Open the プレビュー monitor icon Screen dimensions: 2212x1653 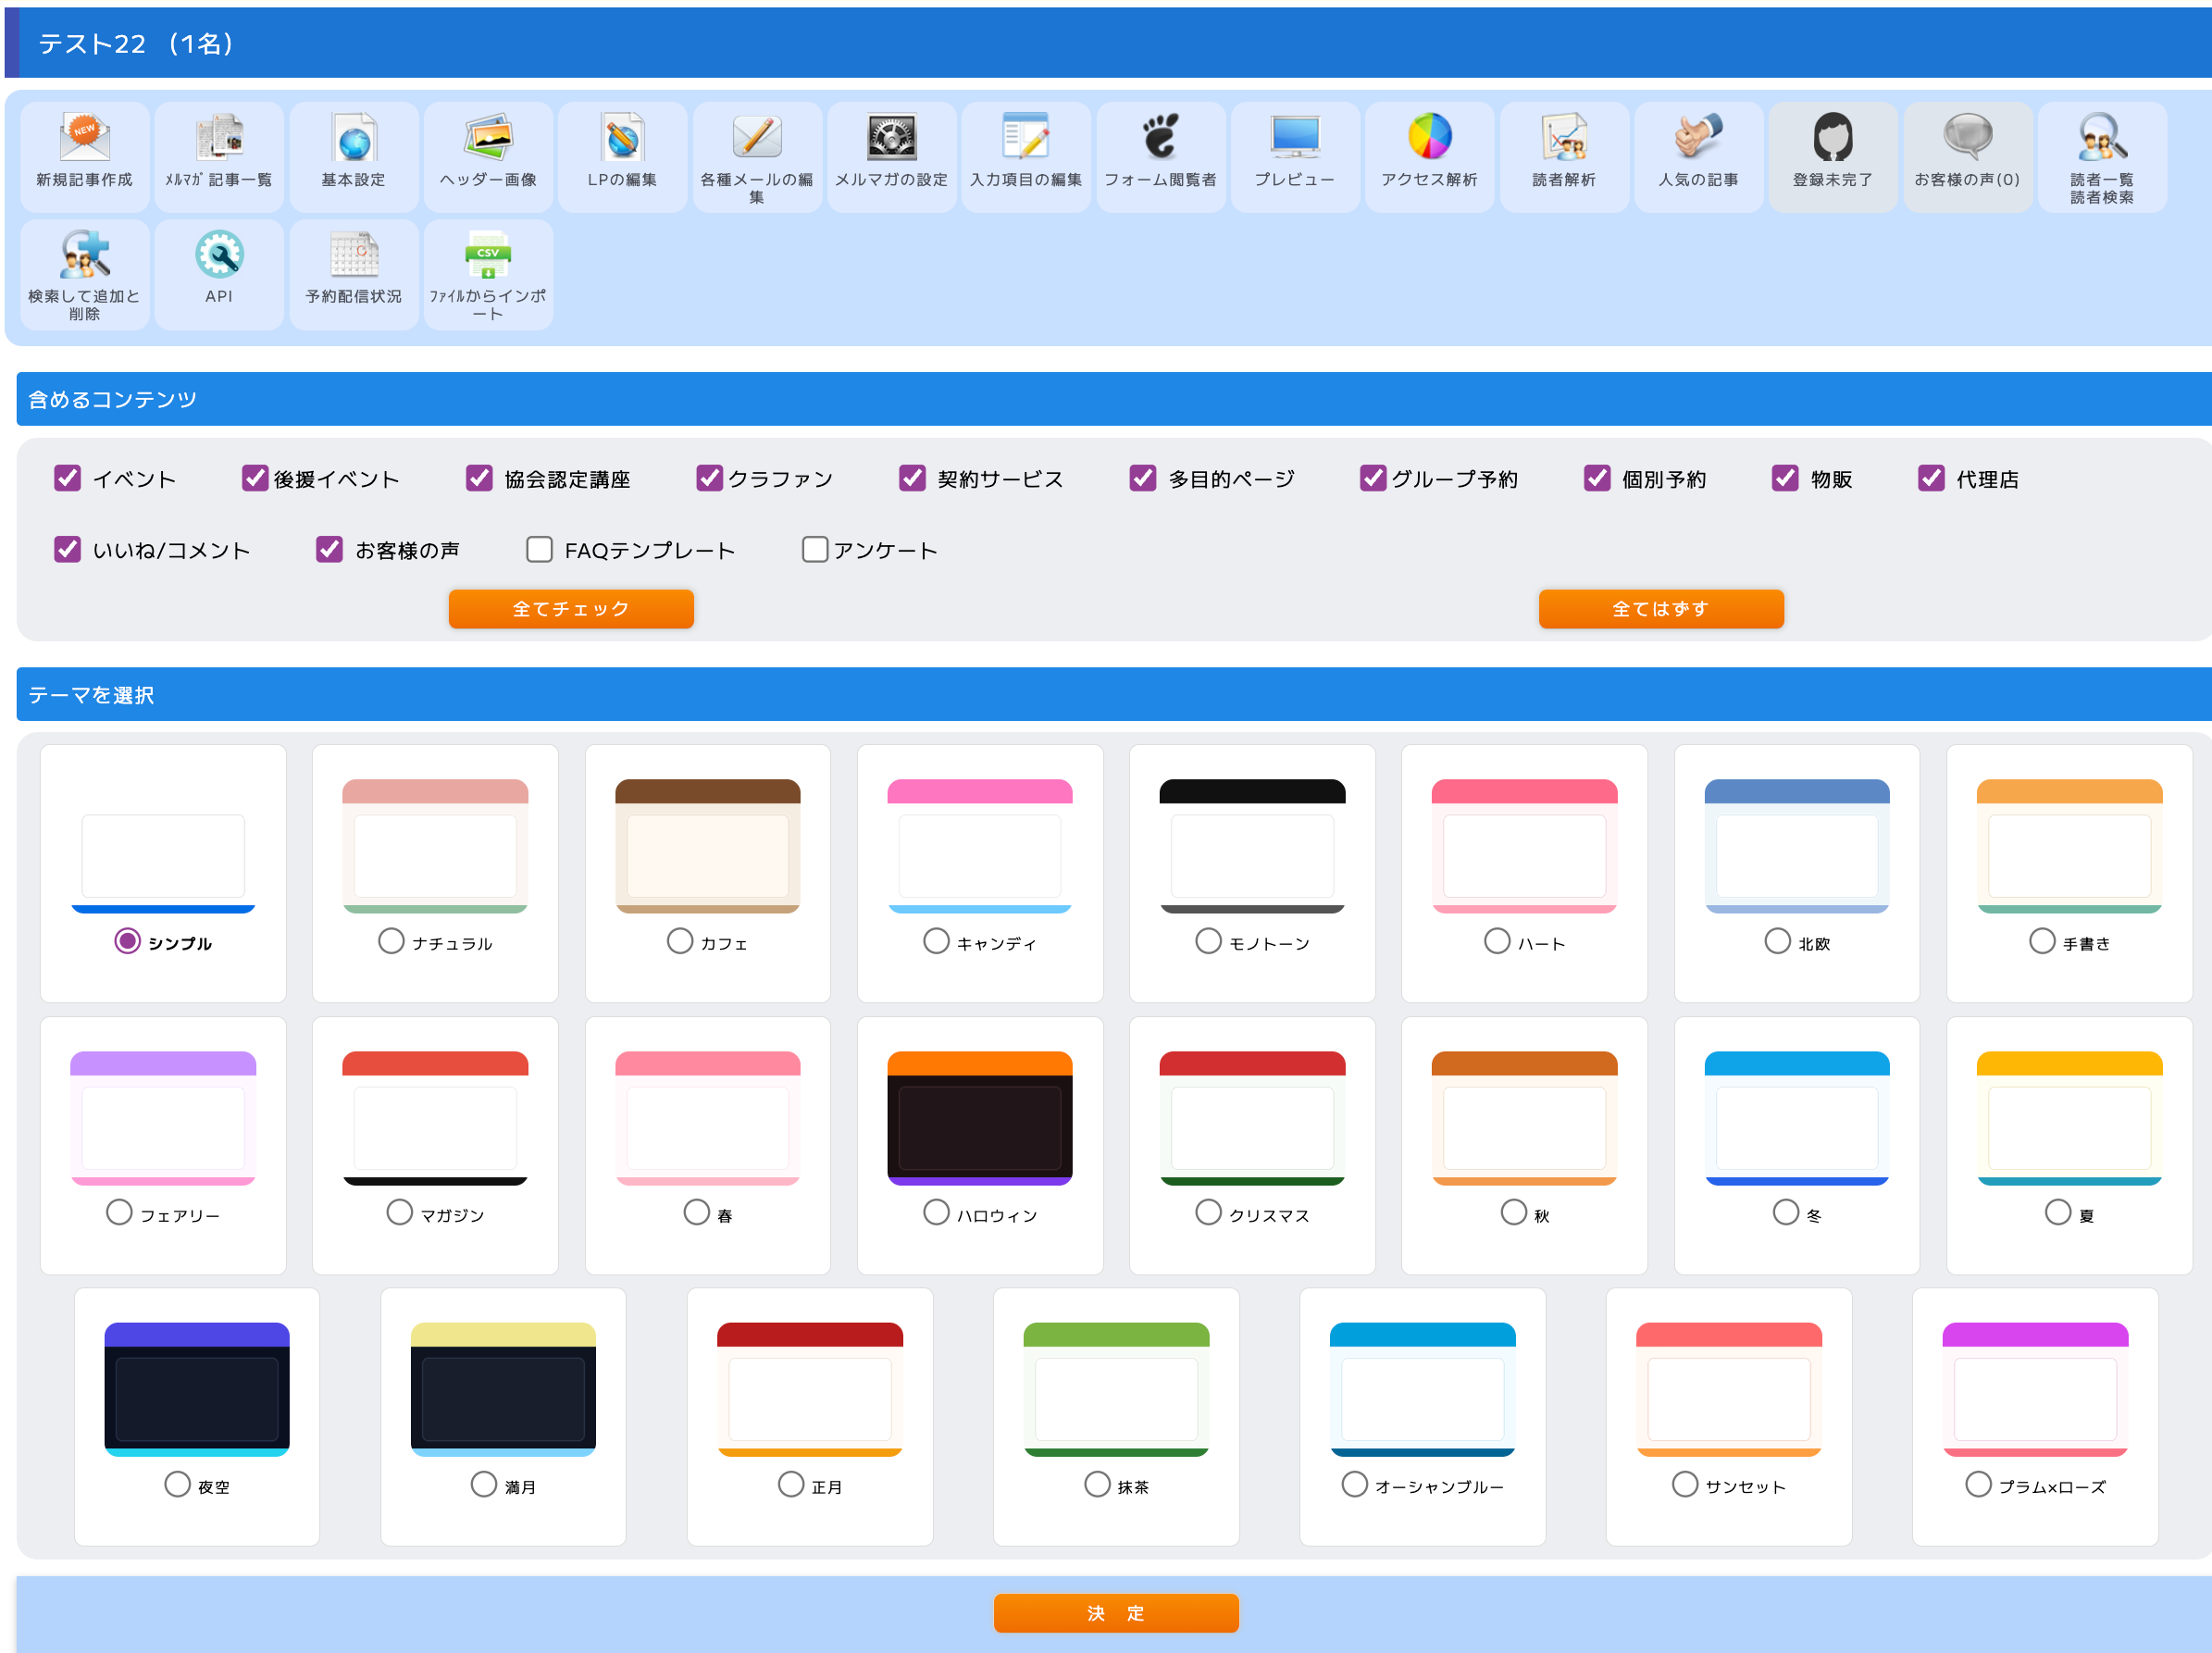pyautogui.click(x=1294, y=138)
